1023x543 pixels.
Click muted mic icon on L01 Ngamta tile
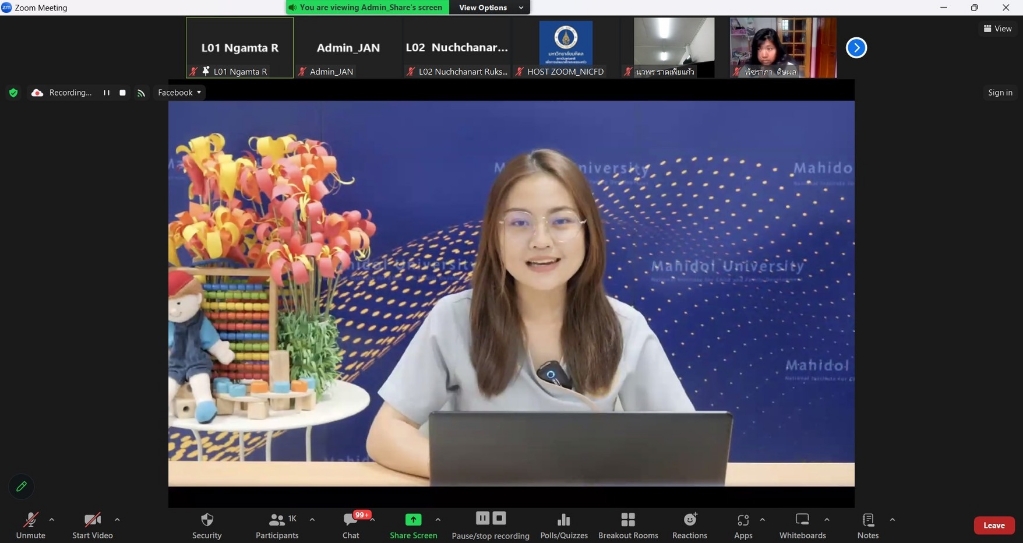click(194, 71)
